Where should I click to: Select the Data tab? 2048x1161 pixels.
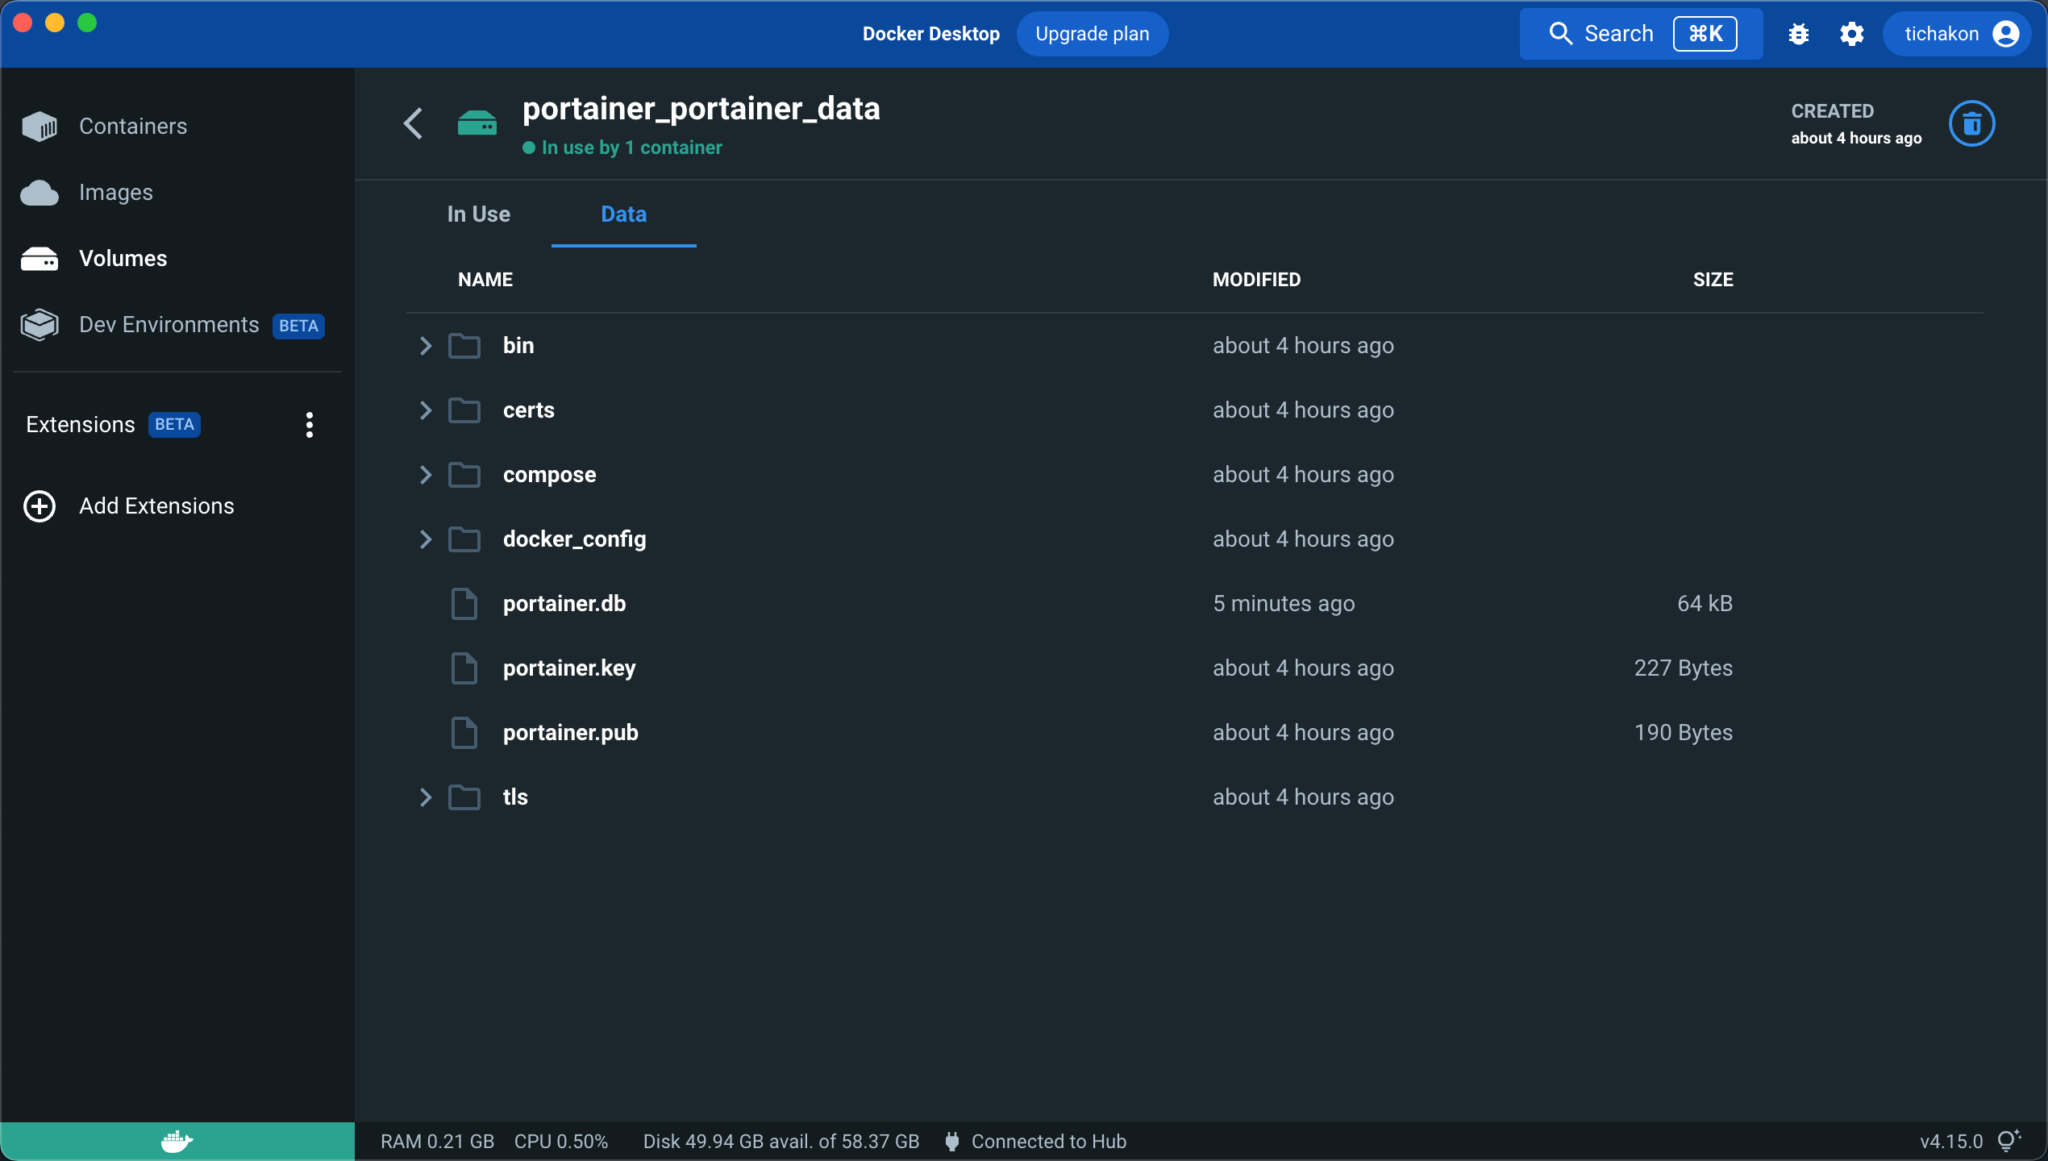pyautogui.click(x=623, y=214)
